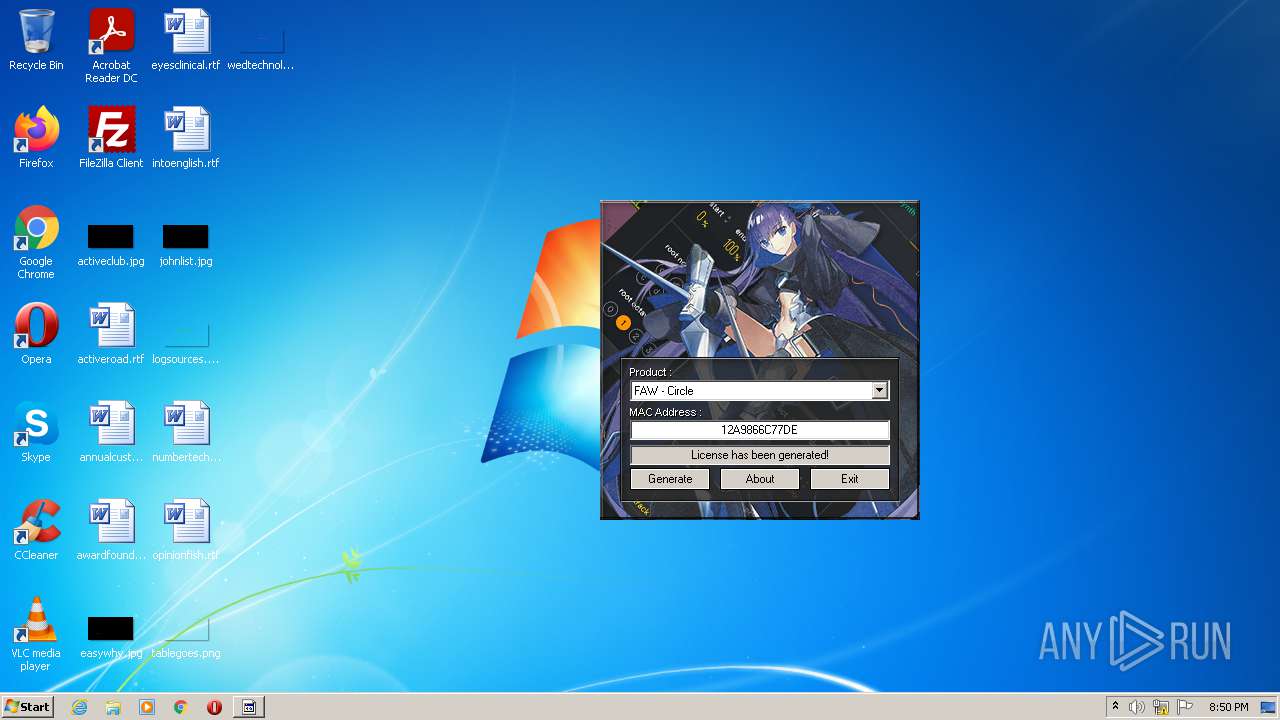
Task: Open Chrome from the taskbar
Action: pos(181,707)
